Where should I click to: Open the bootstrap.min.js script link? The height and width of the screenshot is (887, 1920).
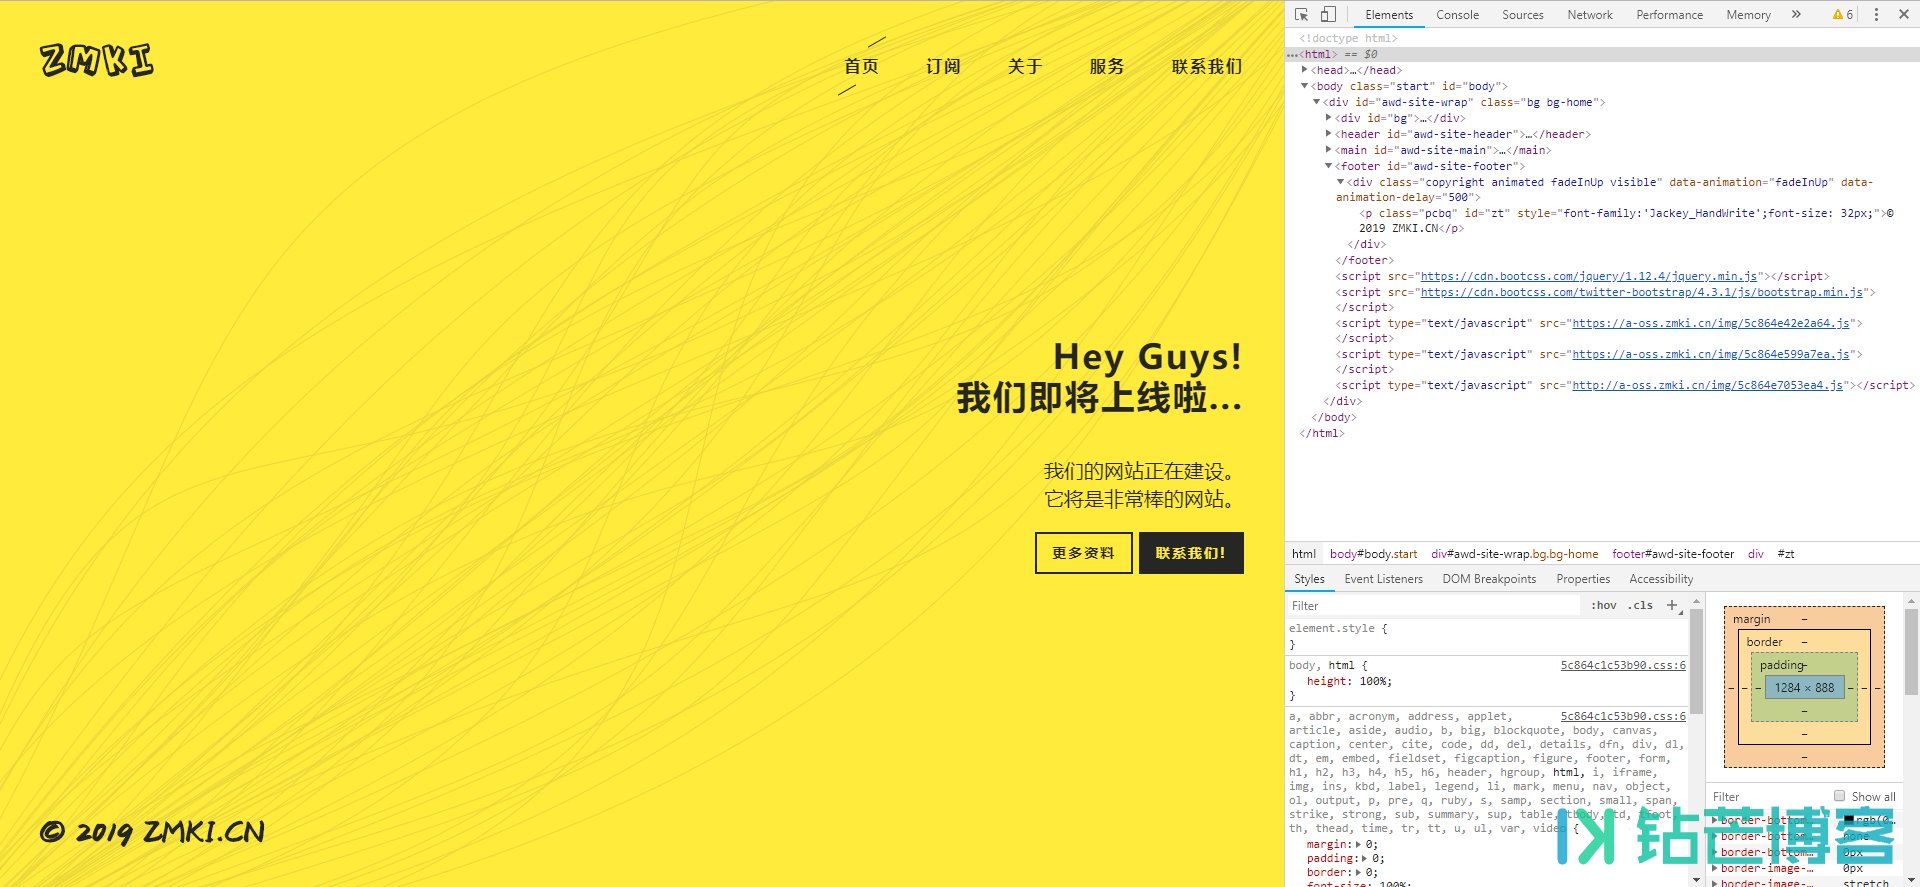pyautogui.click(x=1641, y=292)
